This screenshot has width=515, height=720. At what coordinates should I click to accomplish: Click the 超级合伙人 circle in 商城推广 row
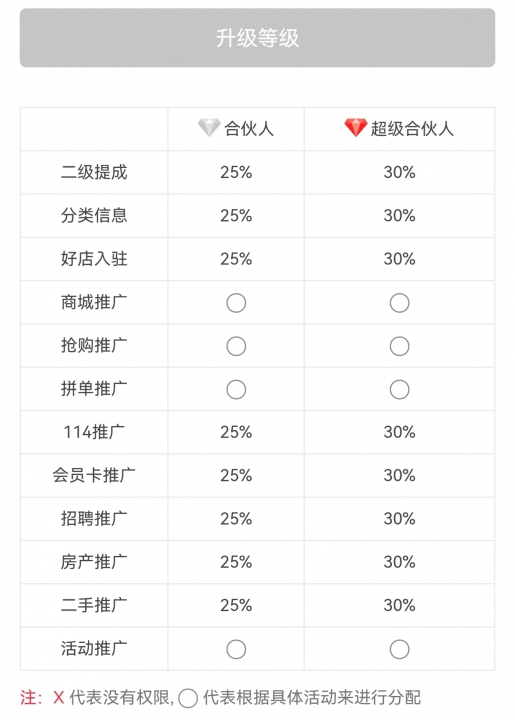tap(399, 303)
